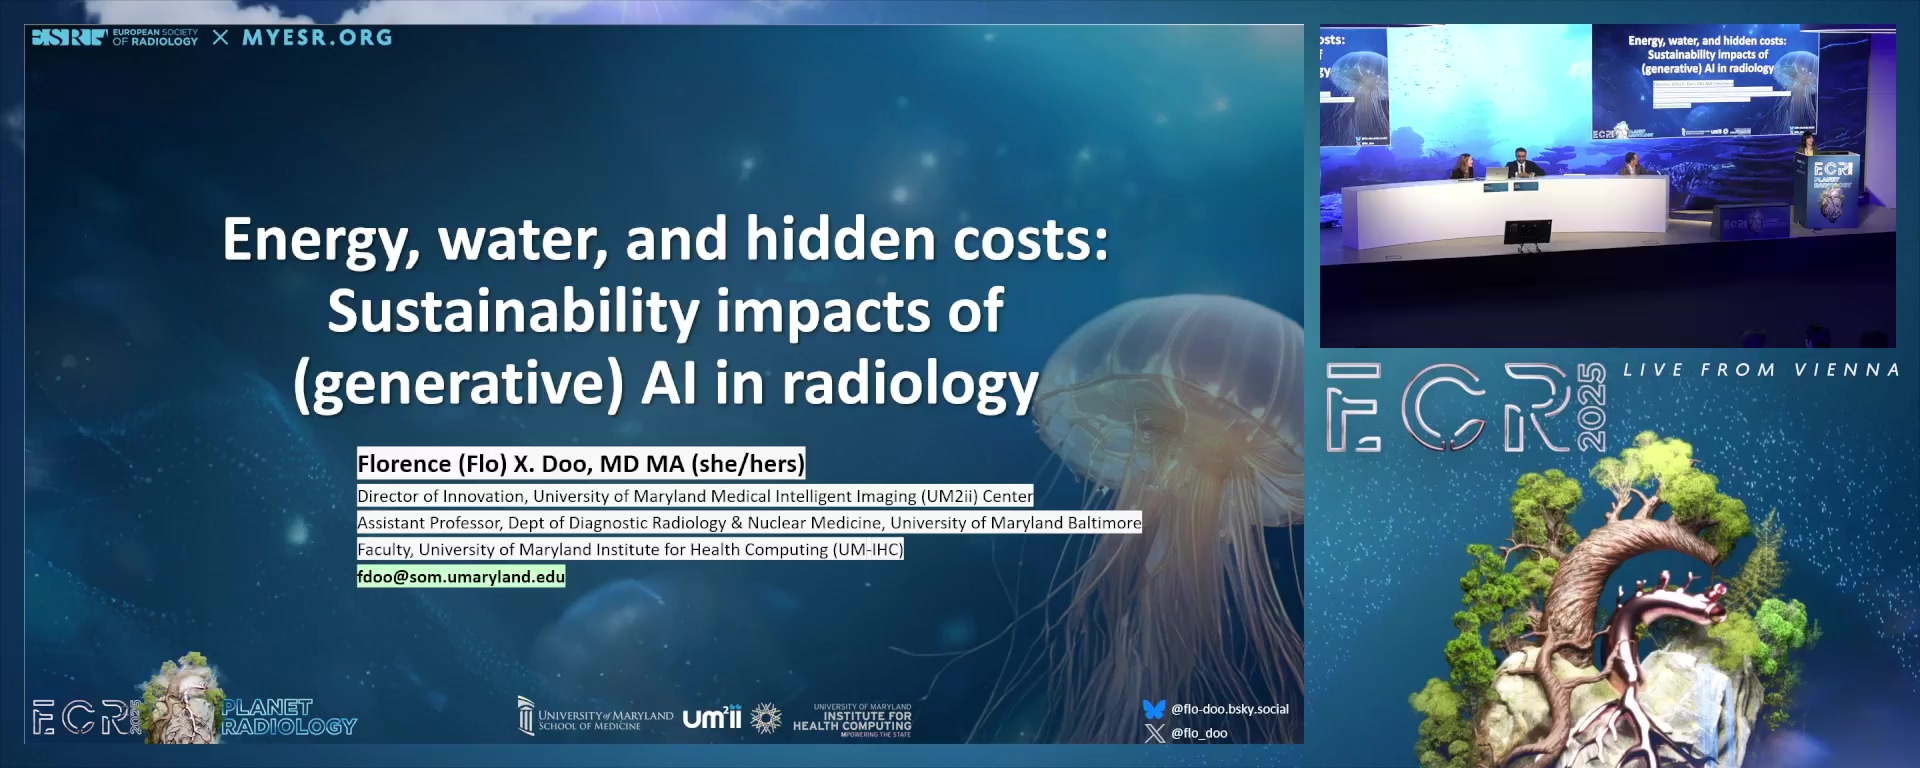Click the large ECR 2025 logo on right
Image resolution: width=1920 pixels, height=768 pixels.
point(1466,407)
